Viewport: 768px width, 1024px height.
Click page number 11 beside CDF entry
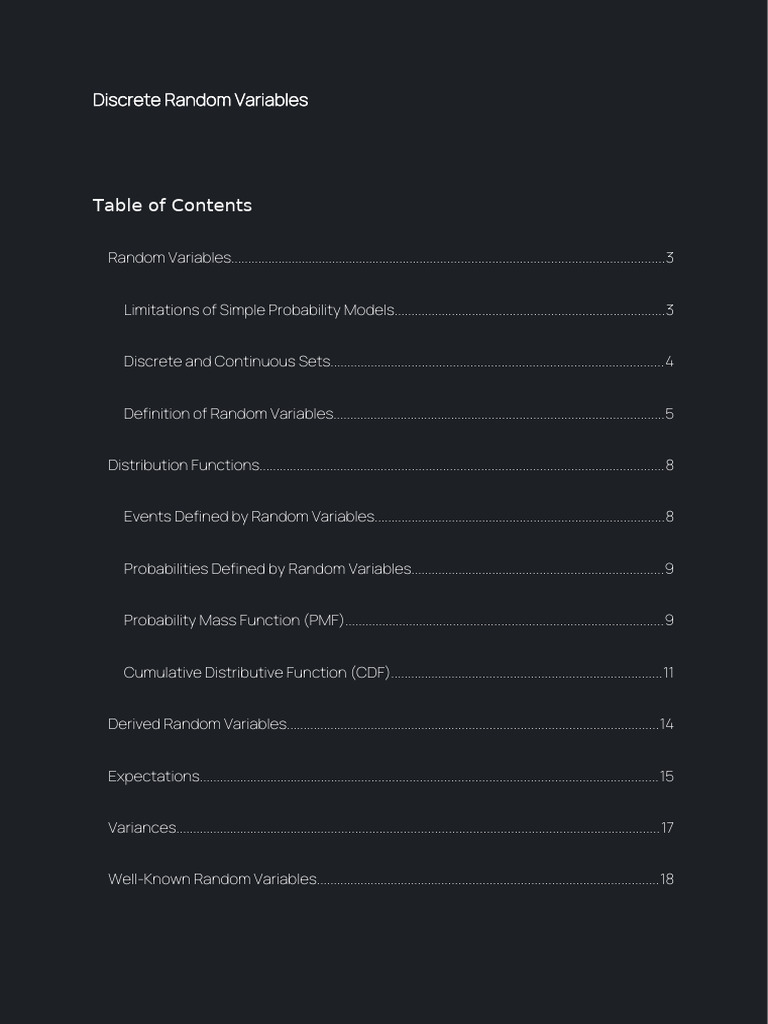click(x=668, y=673)
